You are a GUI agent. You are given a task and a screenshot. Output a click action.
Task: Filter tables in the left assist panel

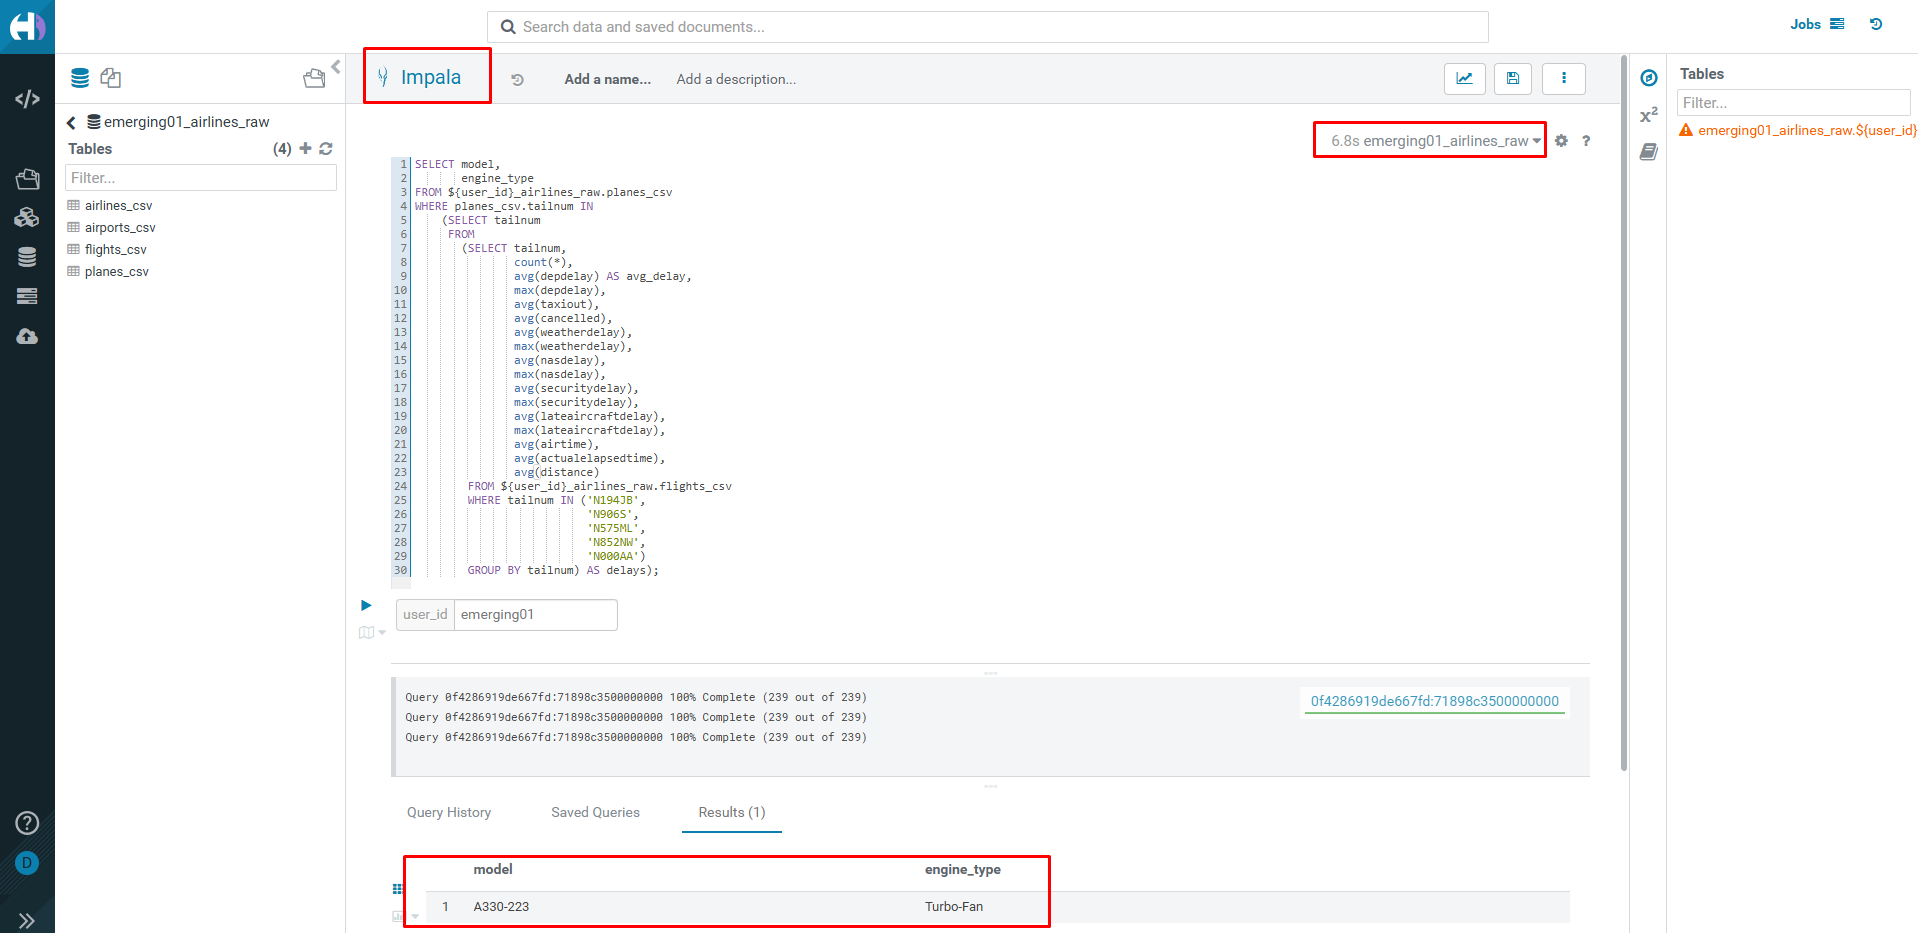pyautogui.click(x=201, y=178)
